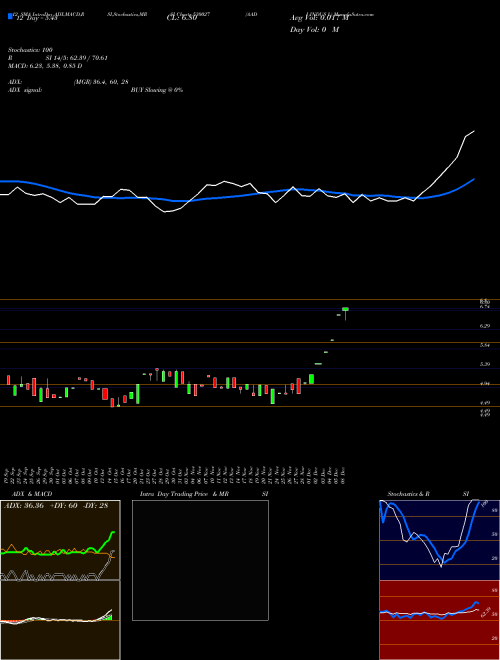500x660 pixels.
Task: Click the "Stochastics: 100" reading
Action: [30, 50]
